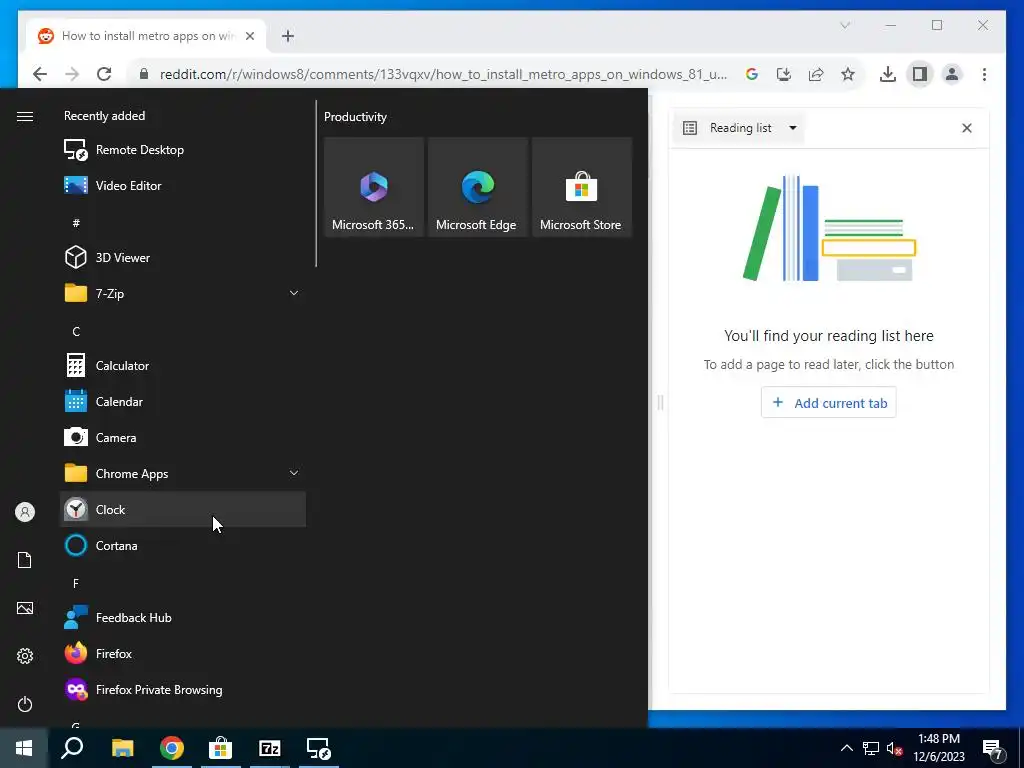Launch Video Editor from Recently added

pyautogui.click(x=183, y=185)
